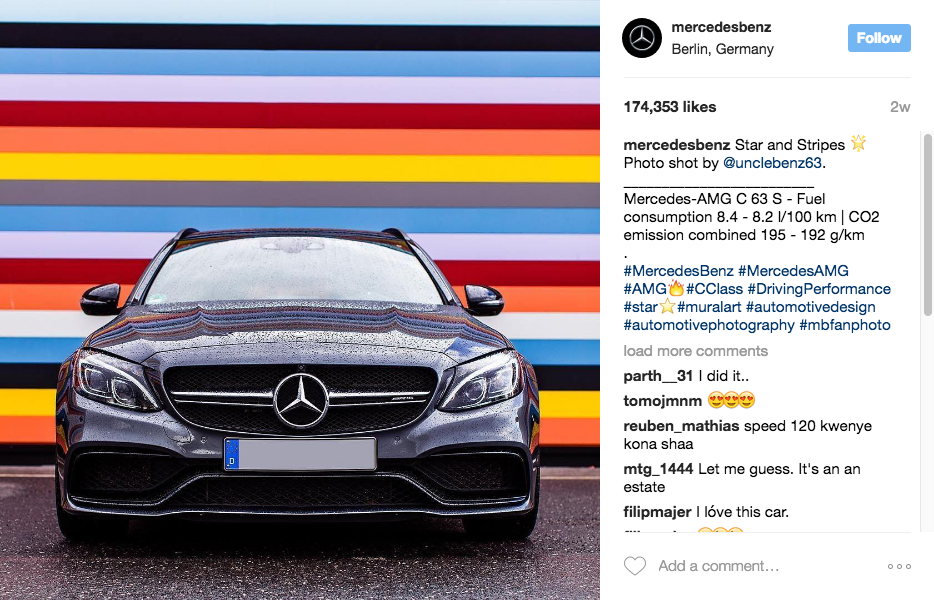
Task: Like the post with the heart icon
Action: click(x=635, y=566)
